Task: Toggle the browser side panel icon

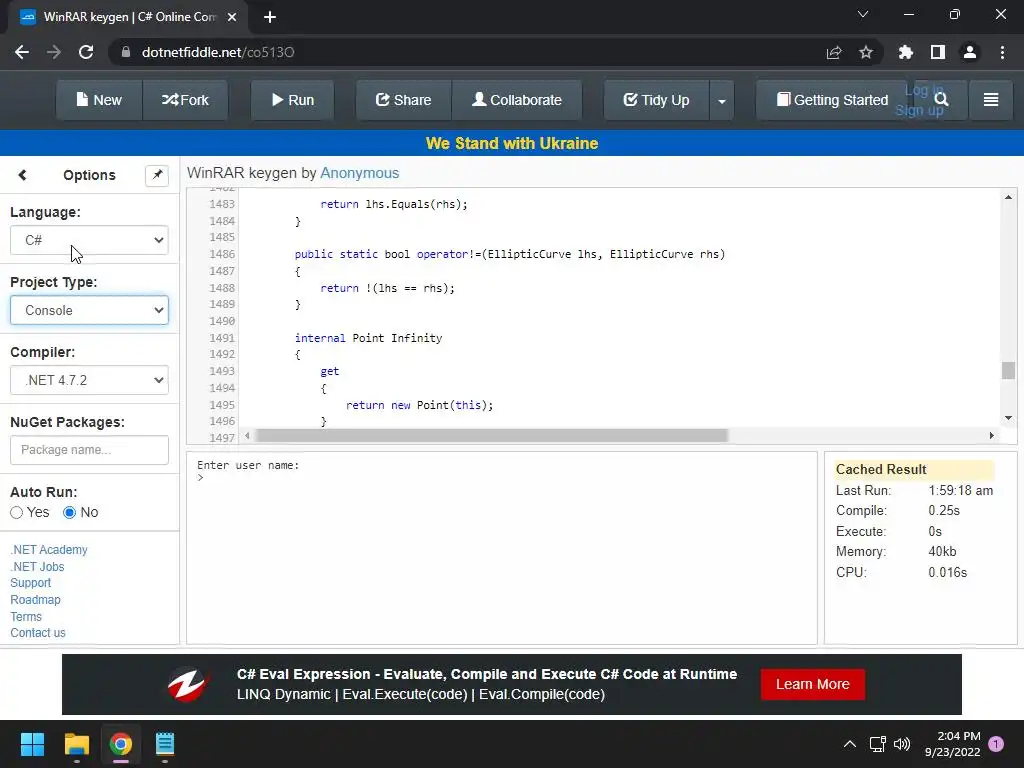Action: coord(938,52)
